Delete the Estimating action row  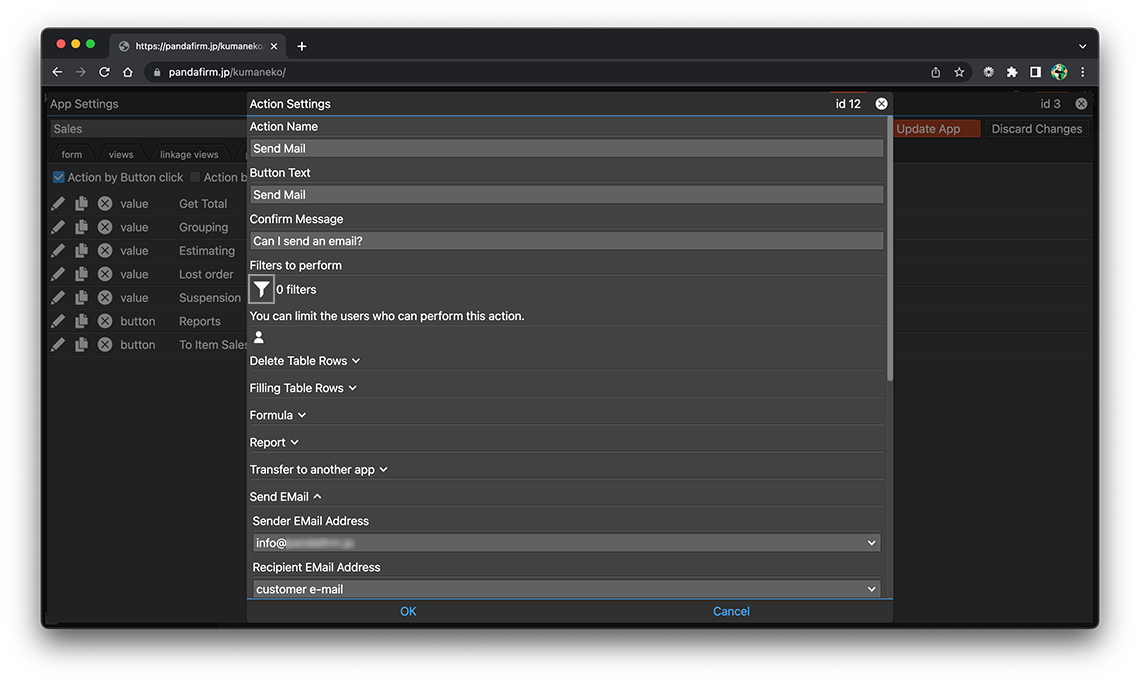pyautogui.click(x=105, y=251)
